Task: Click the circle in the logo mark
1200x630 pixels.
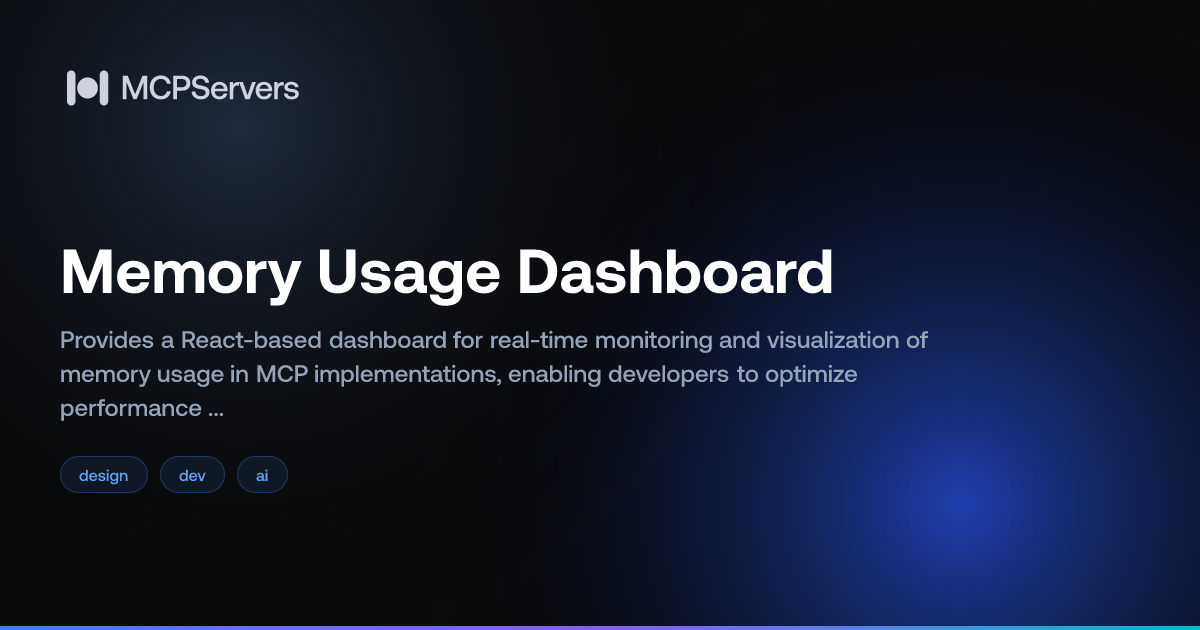Action: click(x=88, y=88)
